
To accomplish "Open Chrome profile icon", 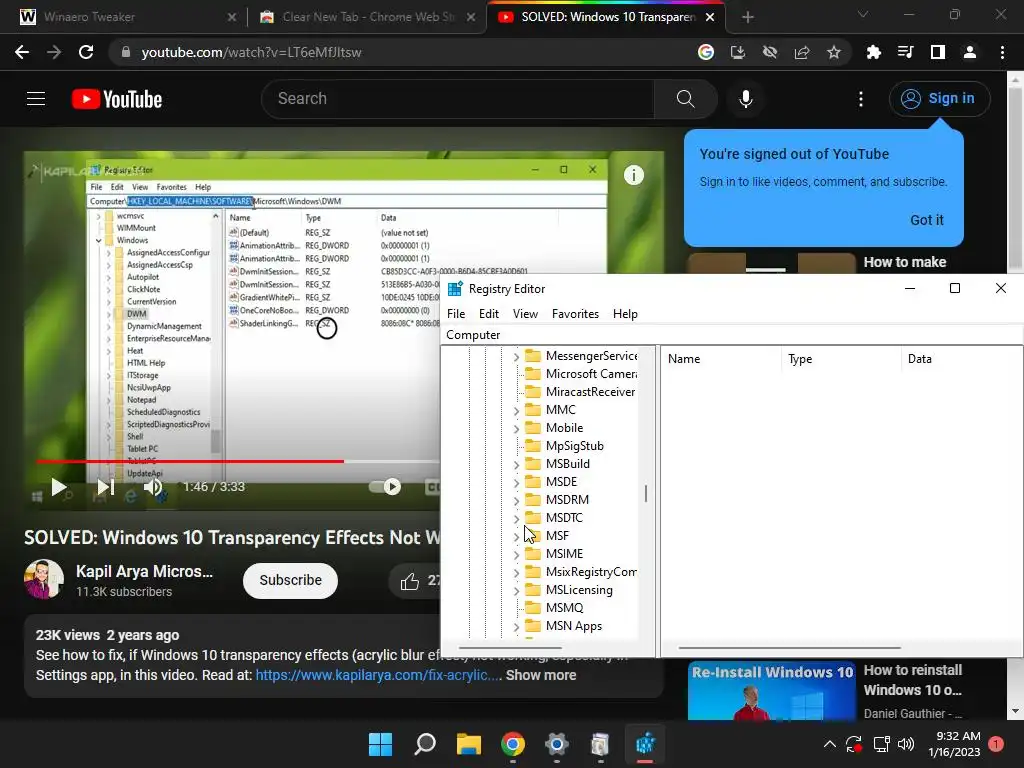I will pyautogui.click(x=970, y=52).
